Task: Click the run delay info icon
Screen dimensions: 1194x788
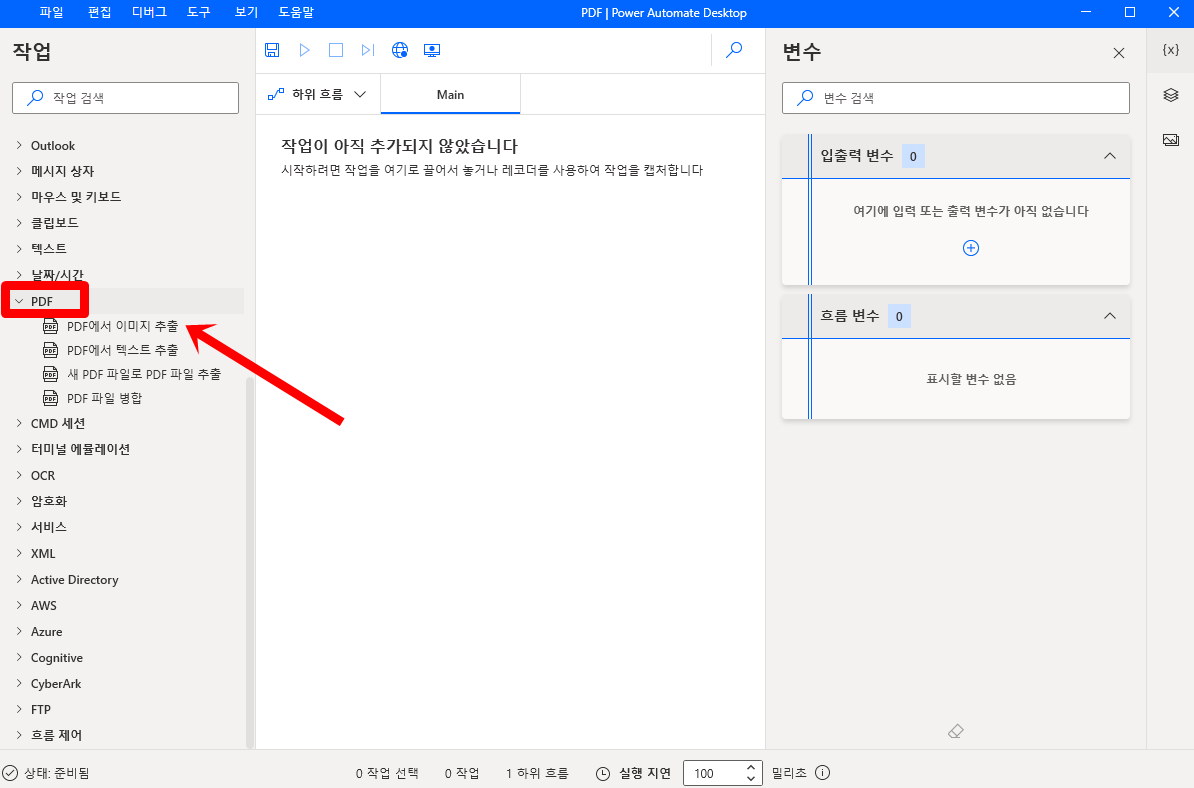Action: pos(822,772)
